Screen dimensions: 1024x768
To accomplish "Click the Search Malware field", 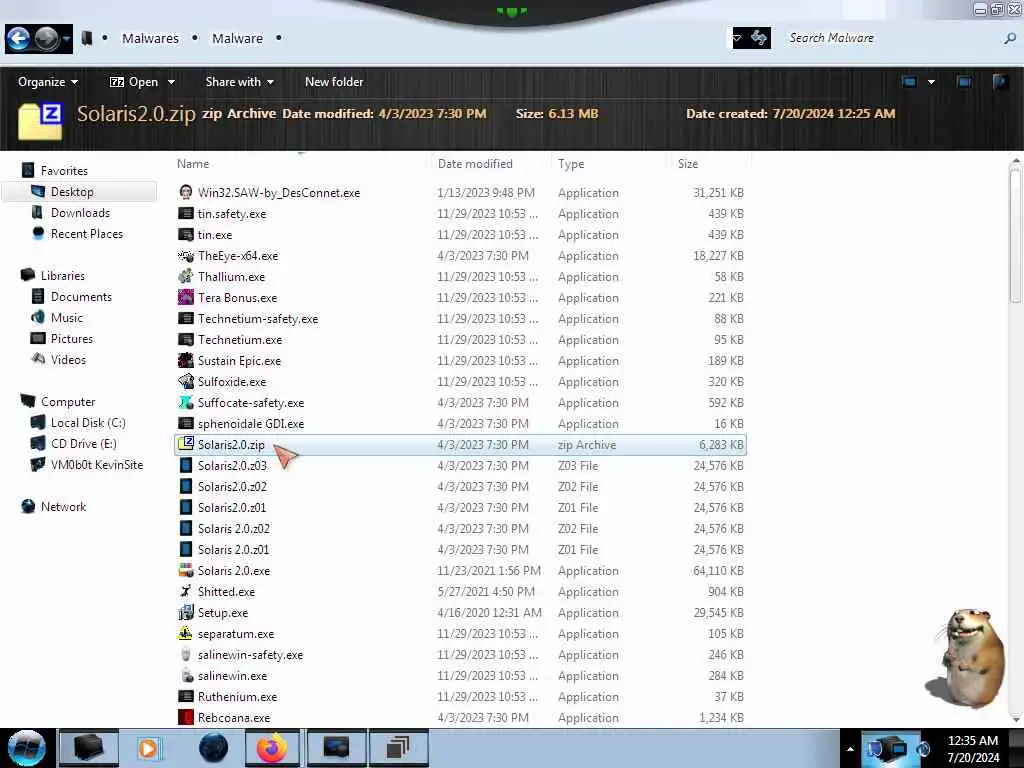I will coord(891,38).
